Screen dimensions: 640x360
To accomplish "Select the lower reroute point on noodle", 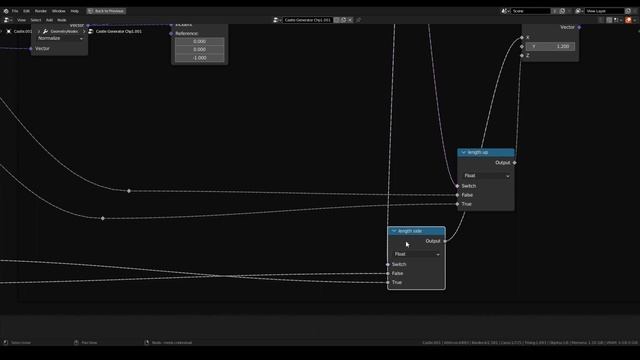I will click(103, 218).
